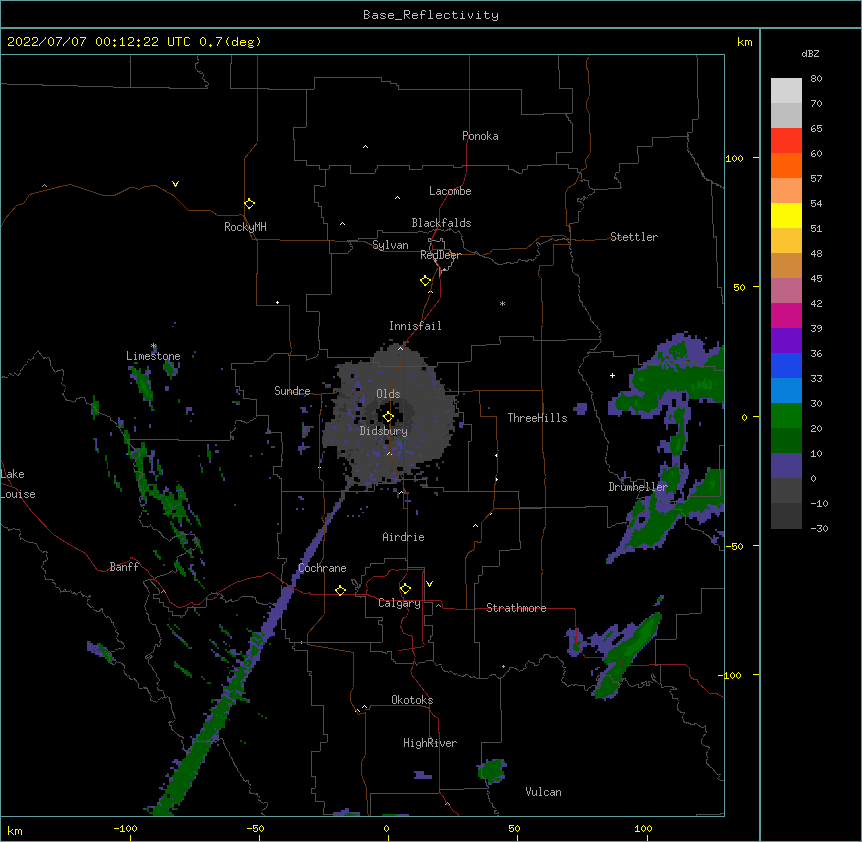This screenshot has height=842, width=862.
Task: Select the RockyMH label
Action: [245, 227]
